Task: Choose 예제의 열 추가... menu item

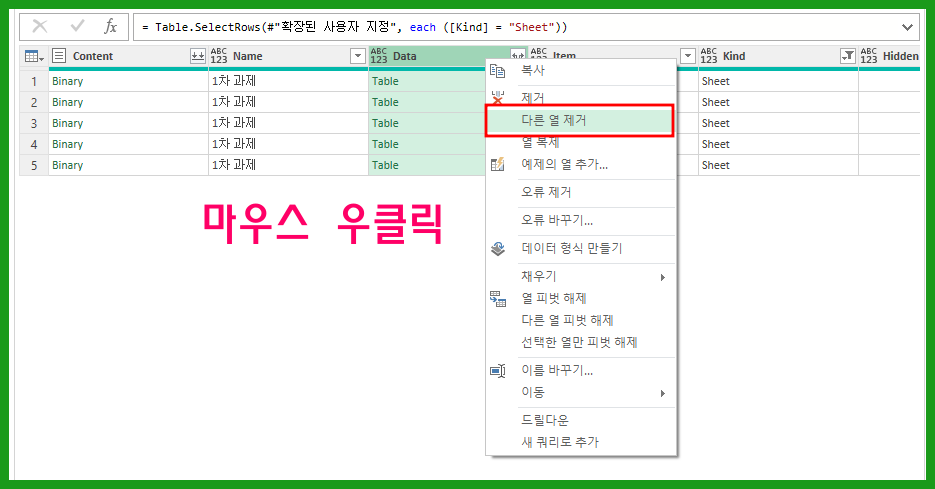Action: (581, 164)
